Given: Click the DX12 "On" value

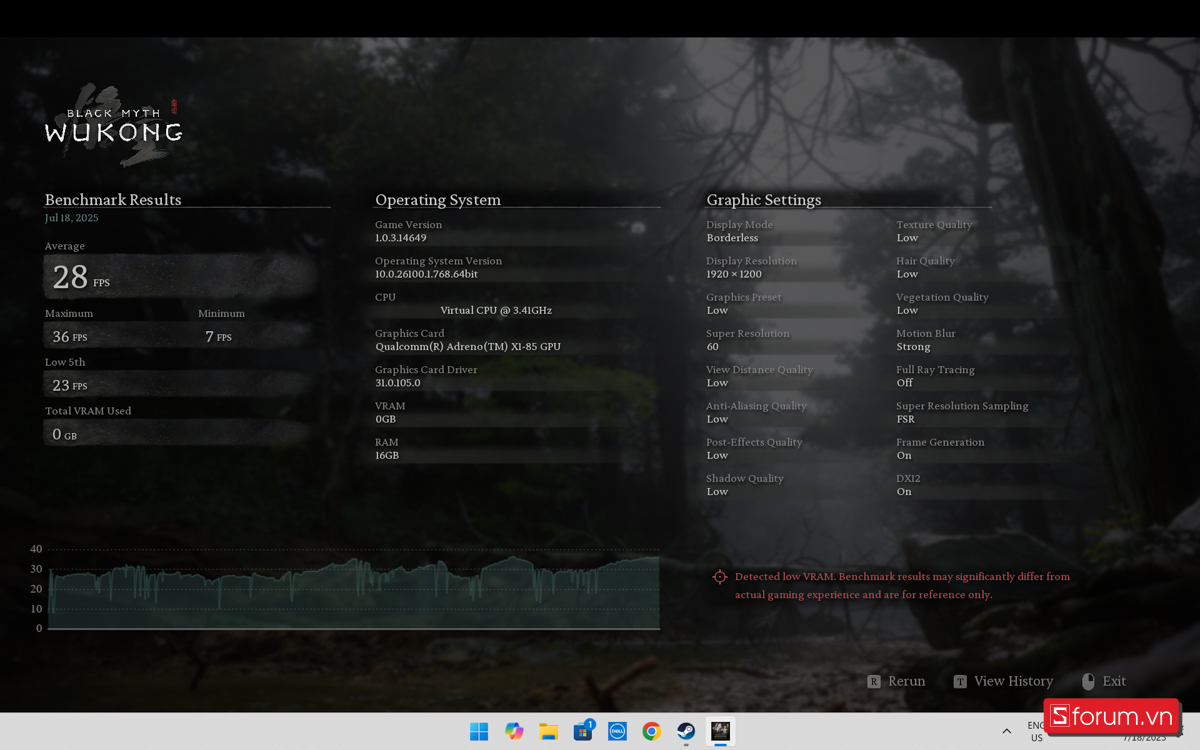Looking at the screenshot, I should coord(904,492).
